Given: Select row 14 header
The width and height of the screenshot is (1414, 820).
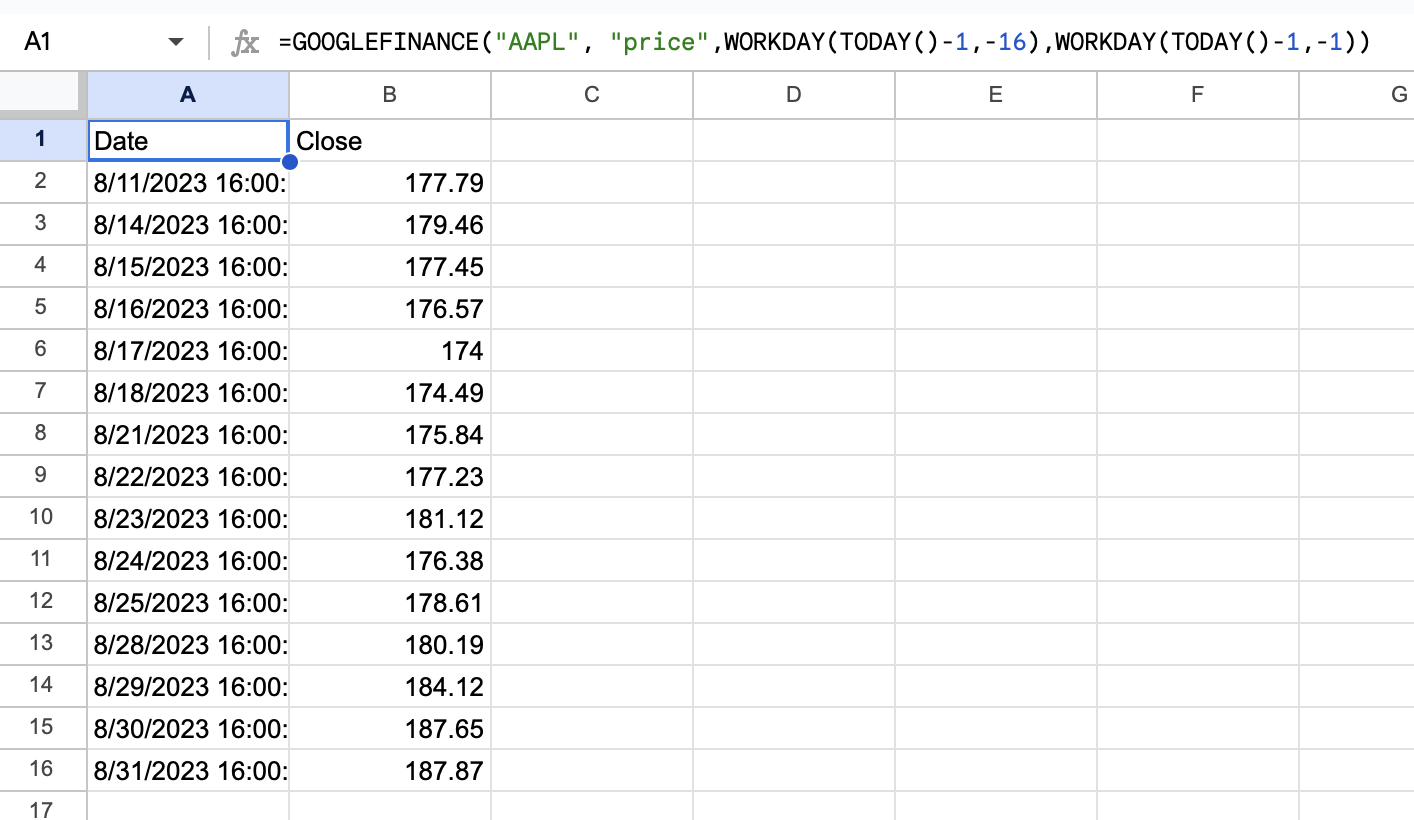Looking at the screenshot, I should click(43, 686).
